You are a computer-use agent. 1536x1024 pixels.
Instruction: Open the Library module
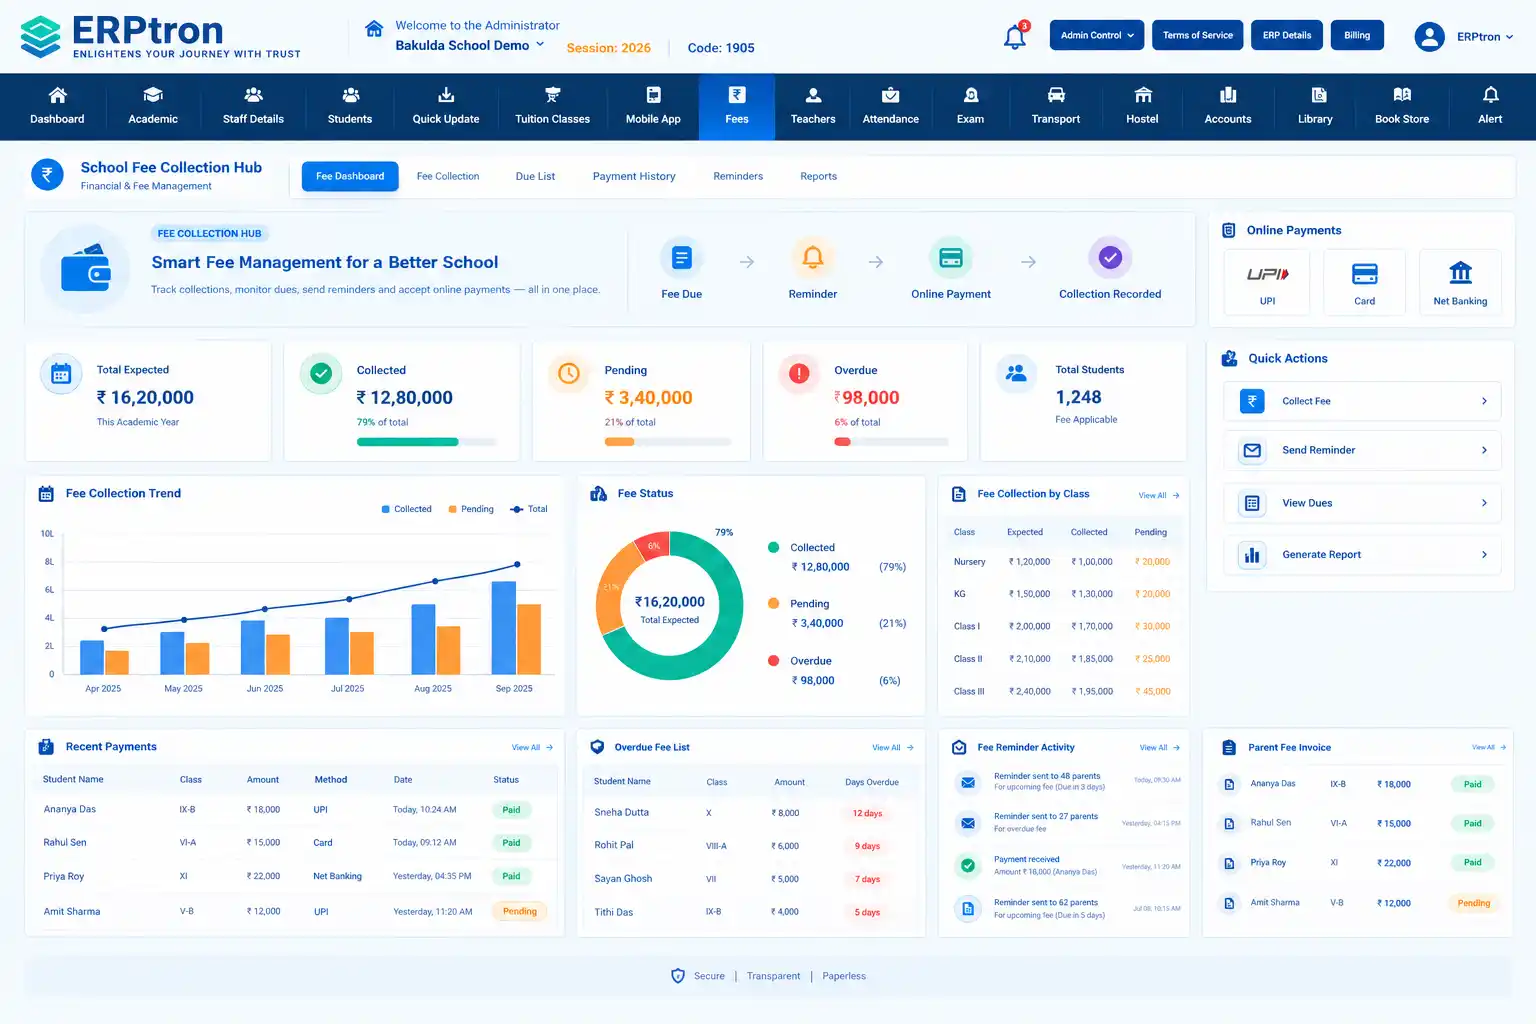[1315, 106]
